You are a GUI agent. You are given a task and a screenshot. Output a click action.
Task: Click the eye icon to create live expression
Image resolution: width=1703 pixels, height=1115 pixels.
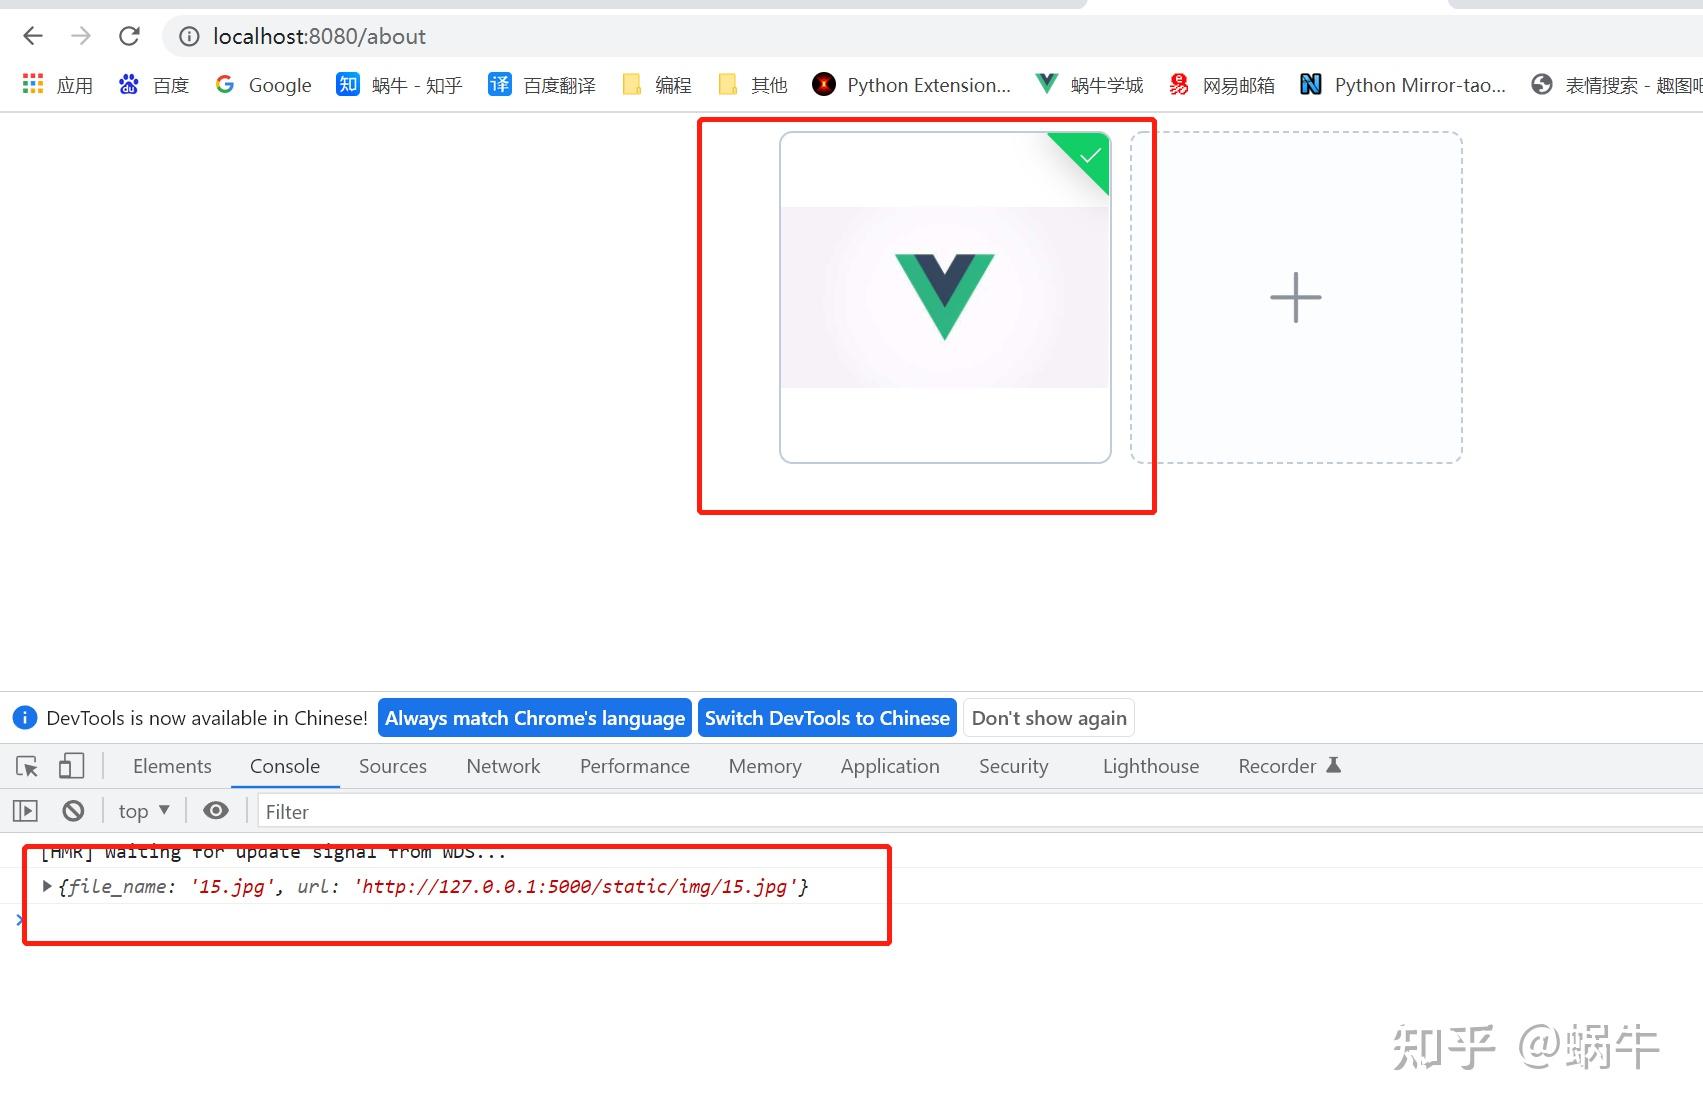pyautogui.click(x=216, y=810)
